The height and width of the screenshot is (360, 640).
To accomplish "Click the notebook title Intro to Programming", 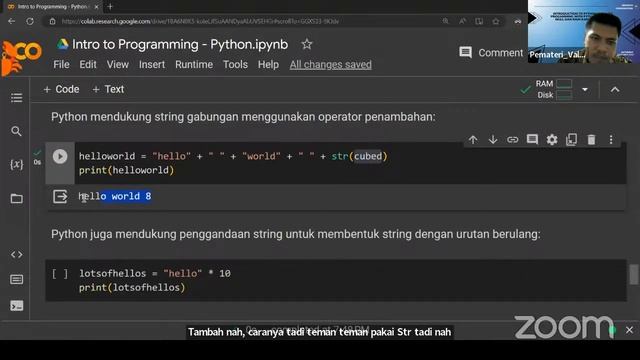I will point(180,44).
